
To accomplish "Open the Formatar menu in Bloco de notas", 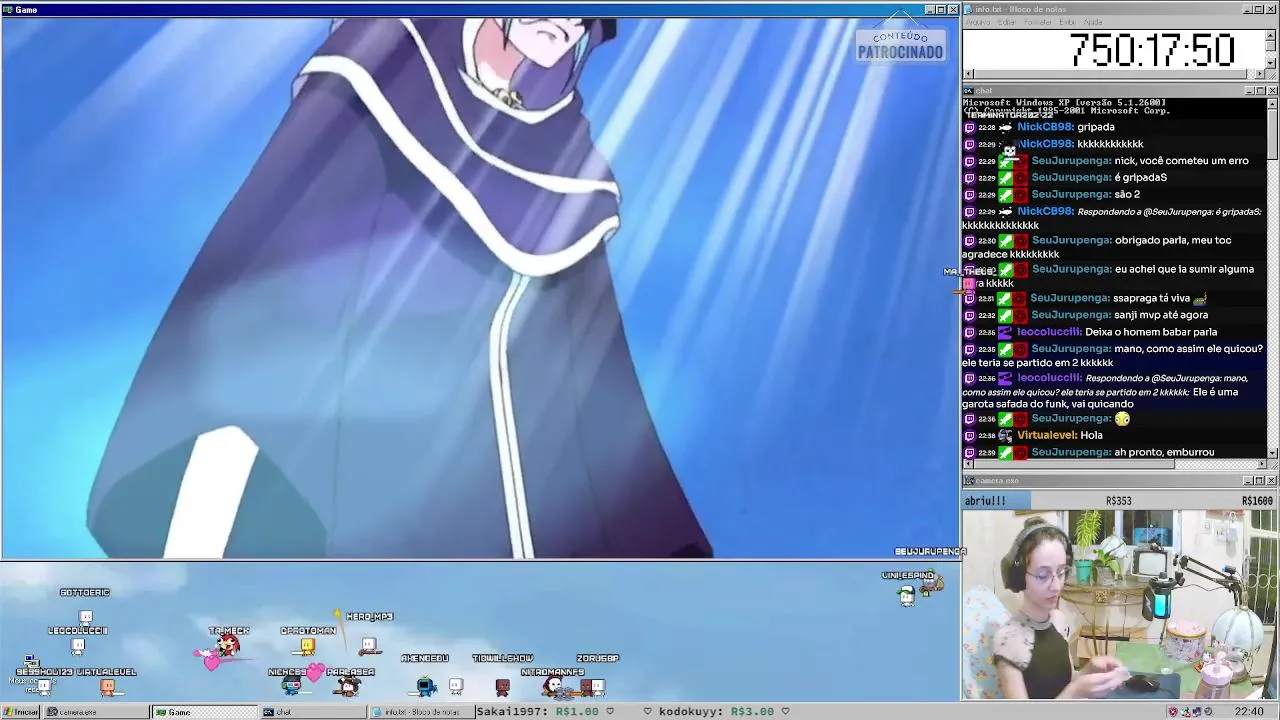I will coord(1038,22).
